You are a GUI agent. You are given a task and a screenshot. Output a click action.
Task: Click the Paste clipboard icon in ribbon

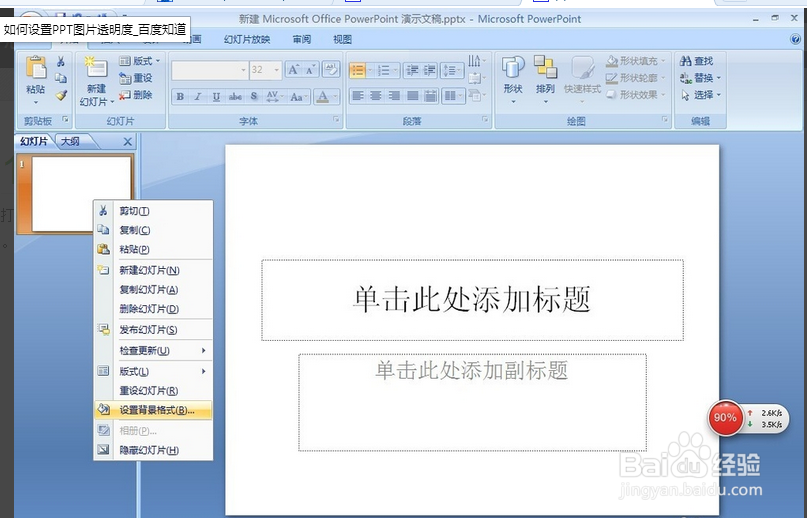click(x=36, y=68)
